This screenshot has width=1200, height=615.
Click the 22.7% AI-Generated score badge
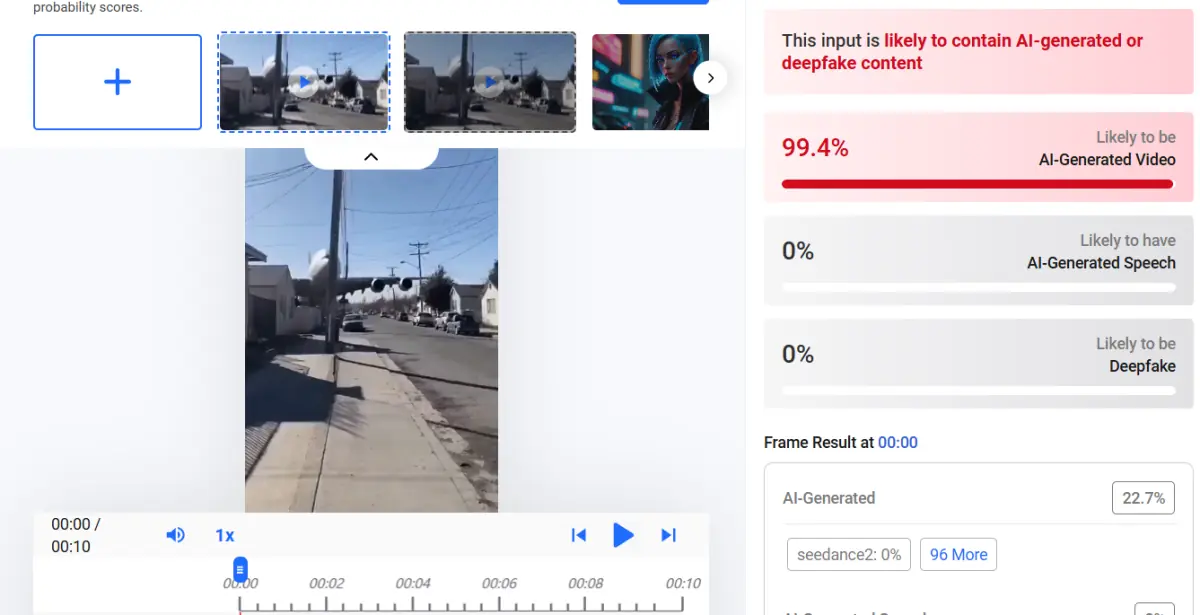point(1143,498)
